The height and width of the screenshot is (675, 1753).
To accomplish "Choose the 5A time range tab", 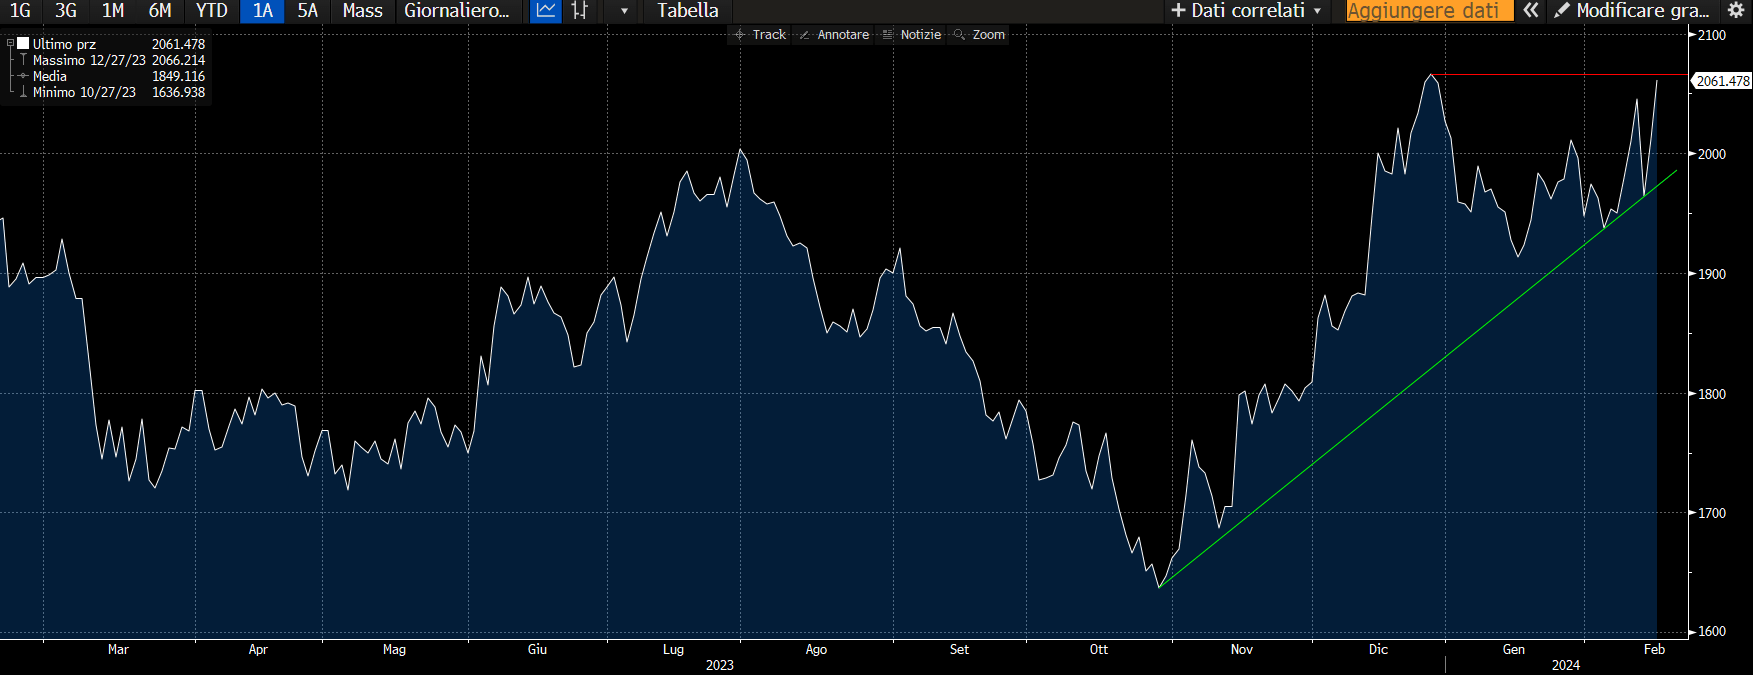I will [x=307, y=11].
